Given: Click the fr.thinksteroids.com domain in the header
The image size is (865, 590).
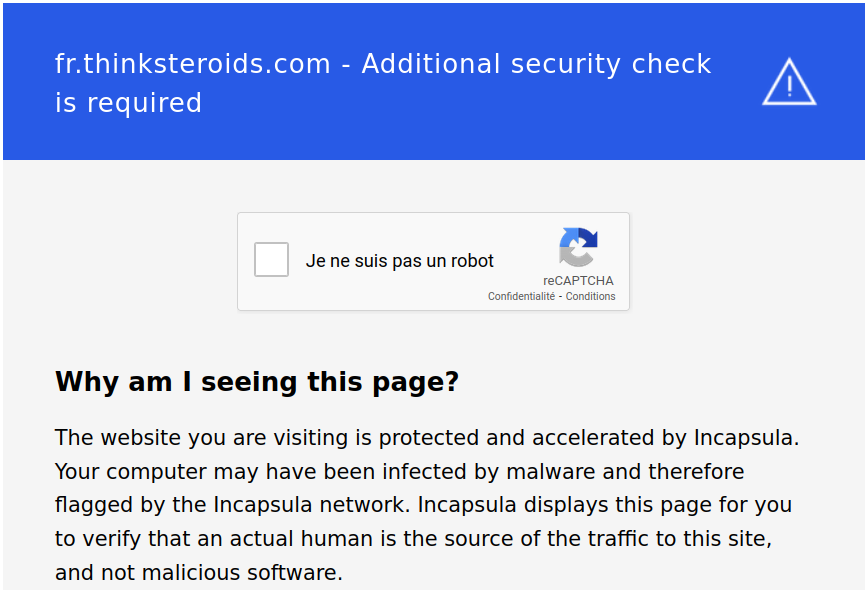Looking at the screenshot, I should point(192,64).
